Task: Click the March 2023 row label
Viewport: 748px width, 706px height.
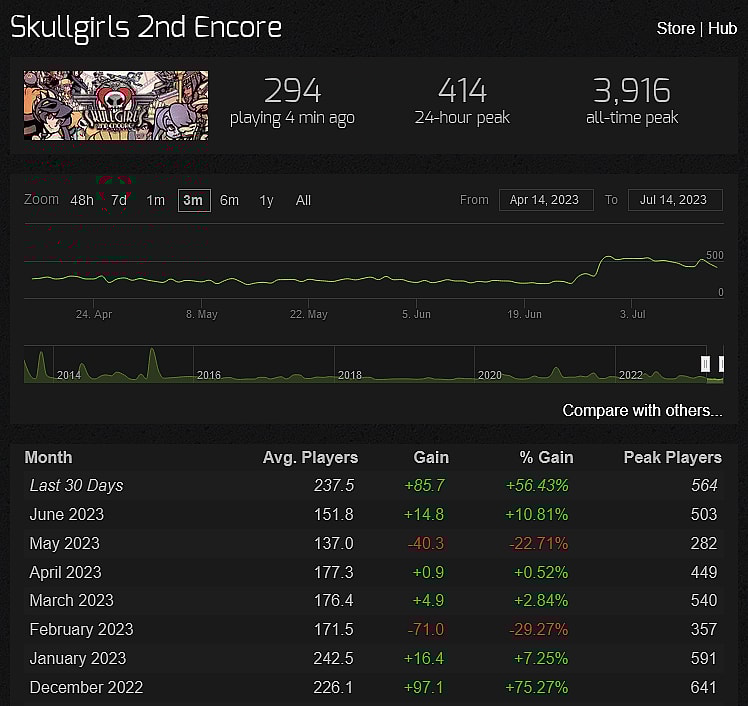Action: coord(72,601)
